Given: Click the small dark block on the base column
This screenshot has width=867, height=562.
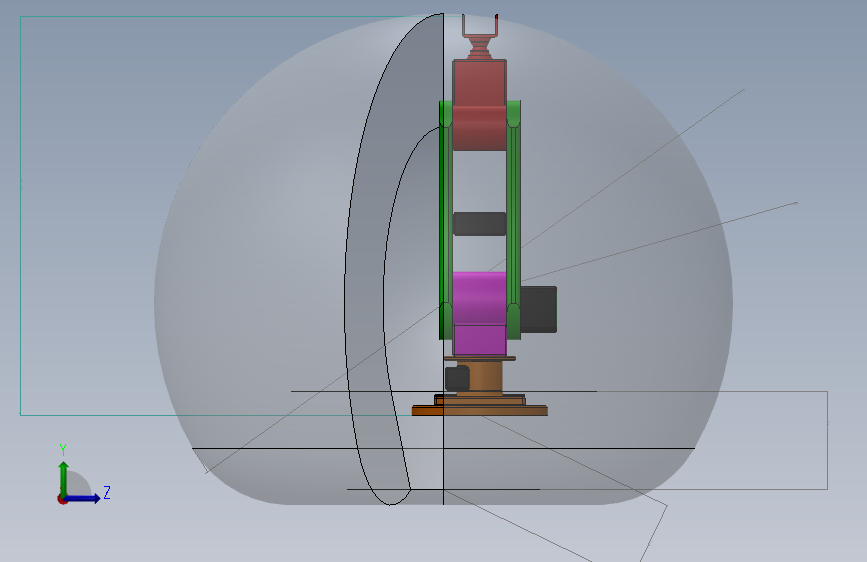Looking at the screenshot, I should point(457,378).
